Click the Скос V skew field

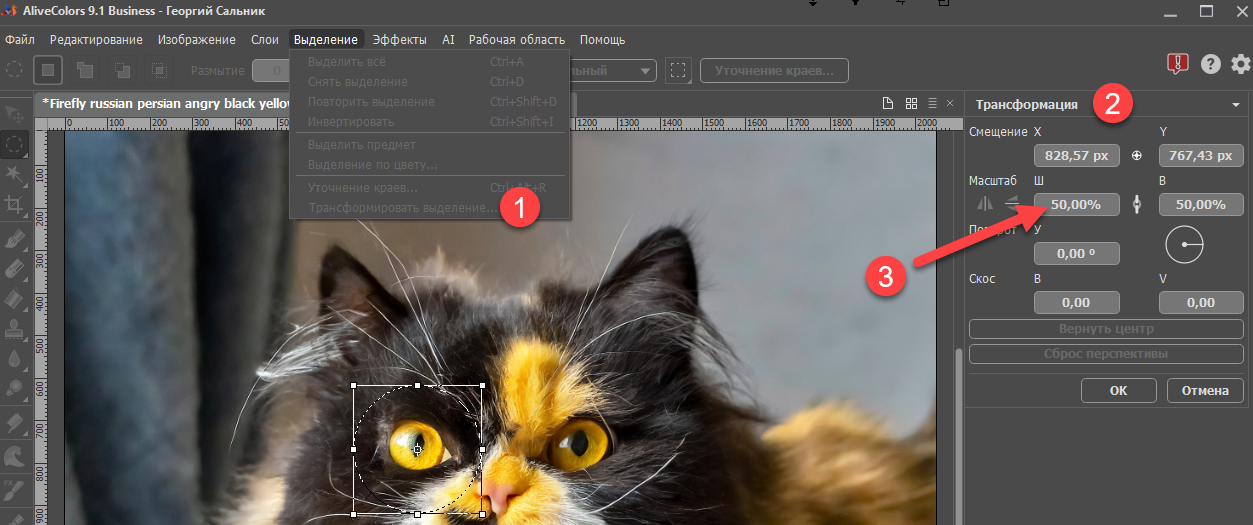(x=1201, y=302)
